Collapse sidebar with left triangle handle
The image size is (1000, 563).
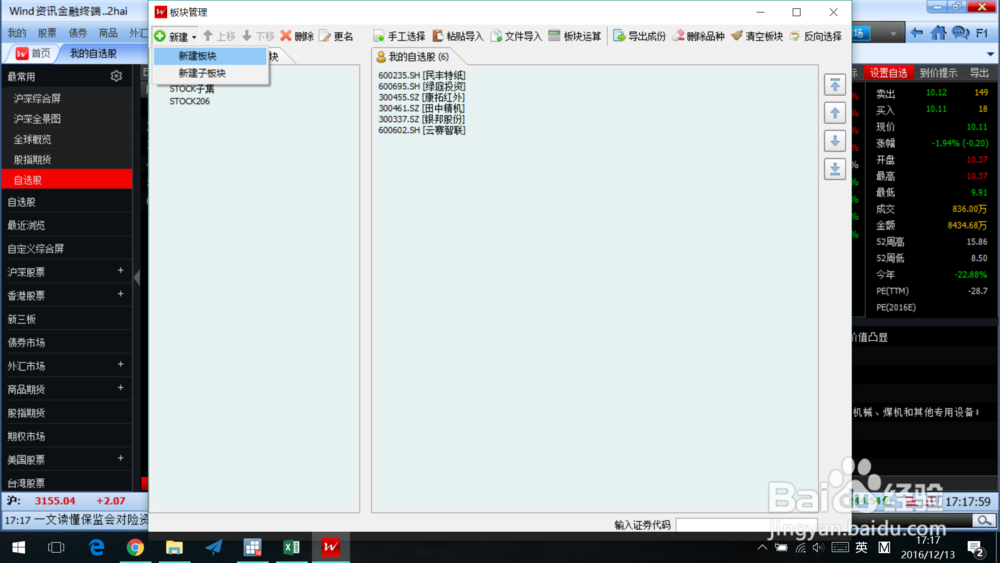coord(136,277)
